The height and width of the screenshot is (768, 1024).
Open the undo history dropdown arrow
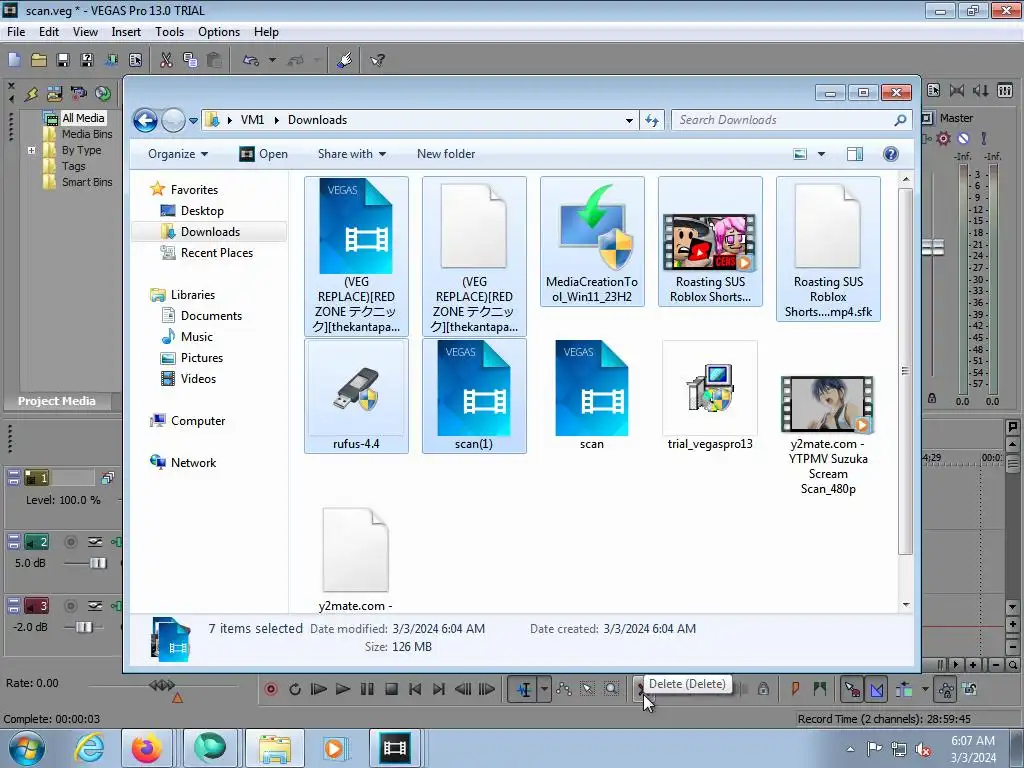click(x=272, y=60)
